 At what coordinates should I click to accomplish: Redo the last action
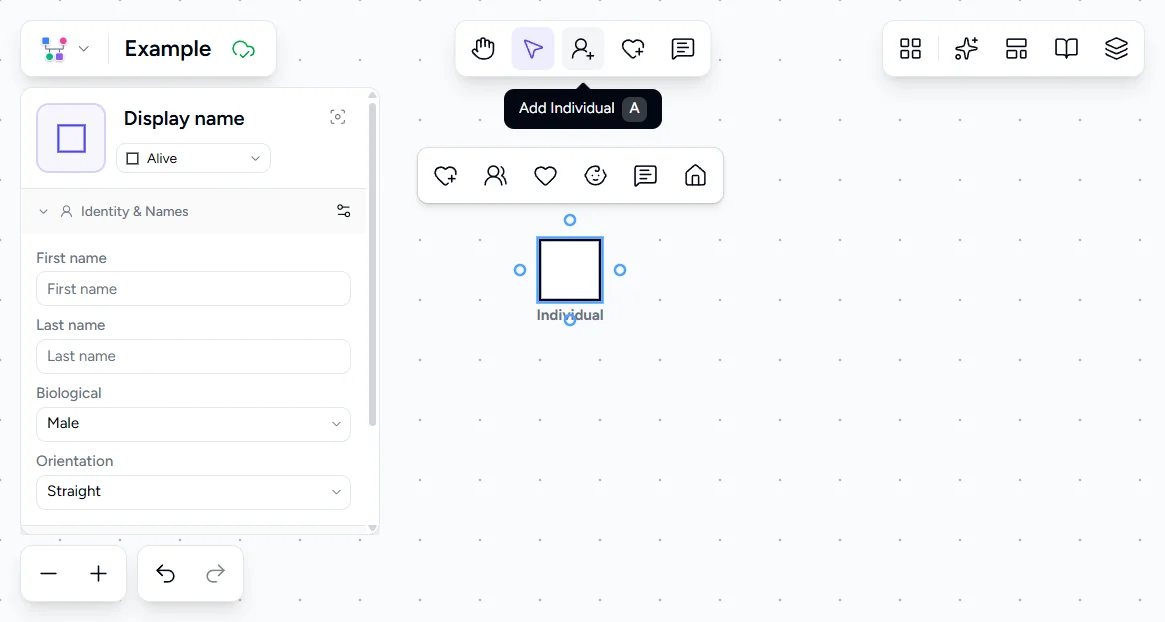pos(215,574)
